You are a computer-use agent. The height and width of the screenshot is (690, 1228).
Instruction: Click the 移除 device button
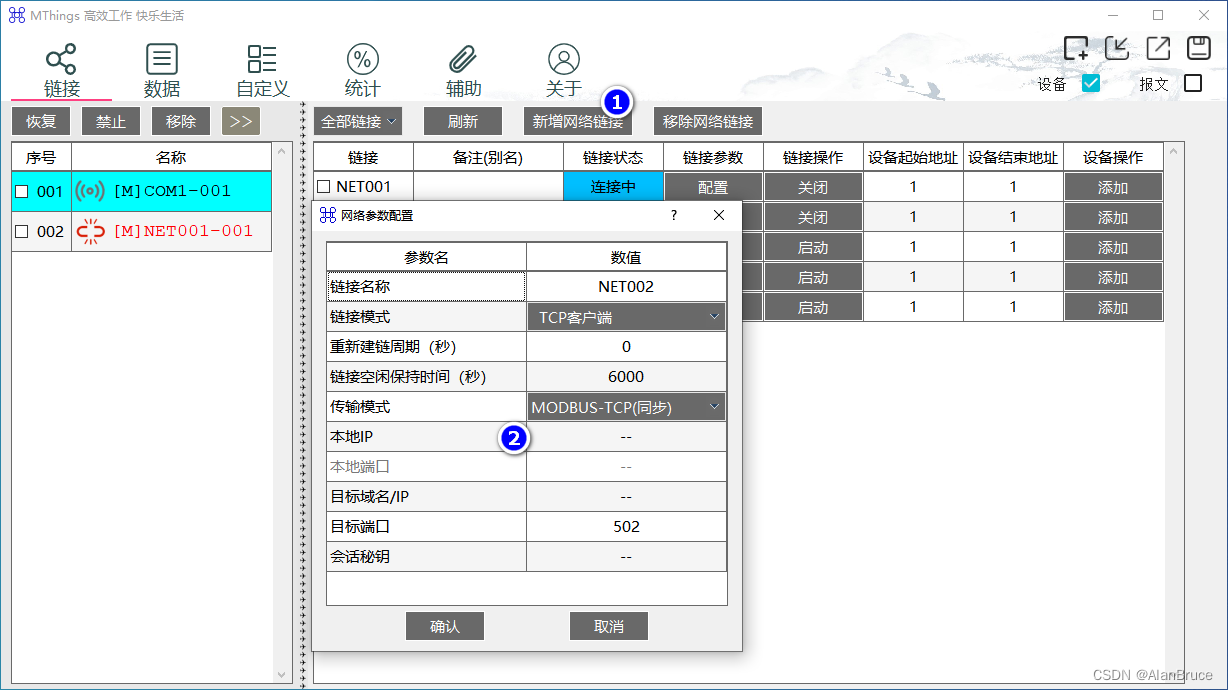[181, 121]
